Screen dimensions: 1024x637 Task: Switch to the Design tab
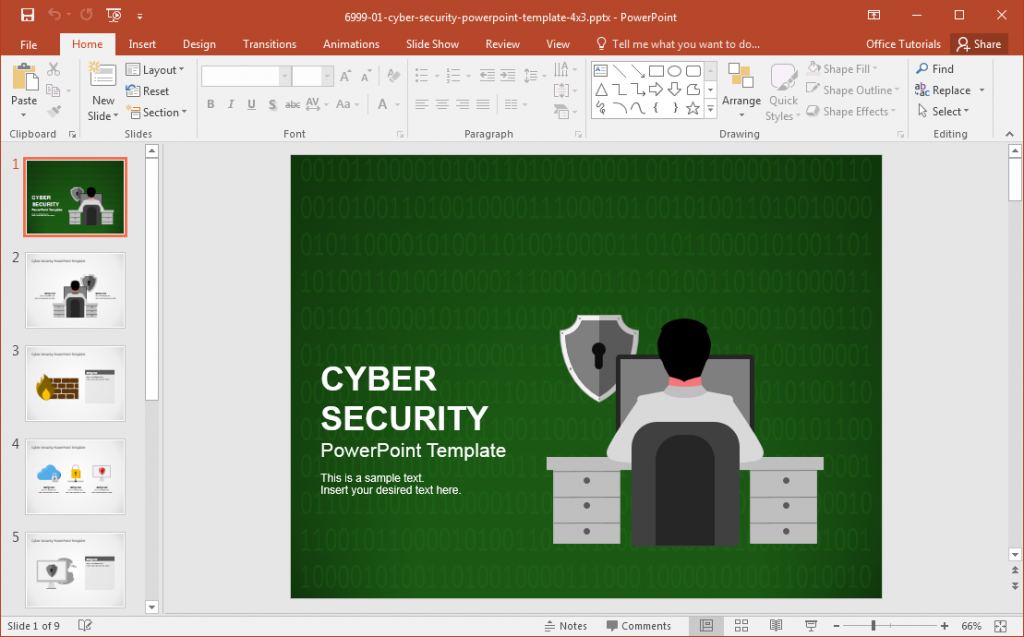tap(199, 43)
